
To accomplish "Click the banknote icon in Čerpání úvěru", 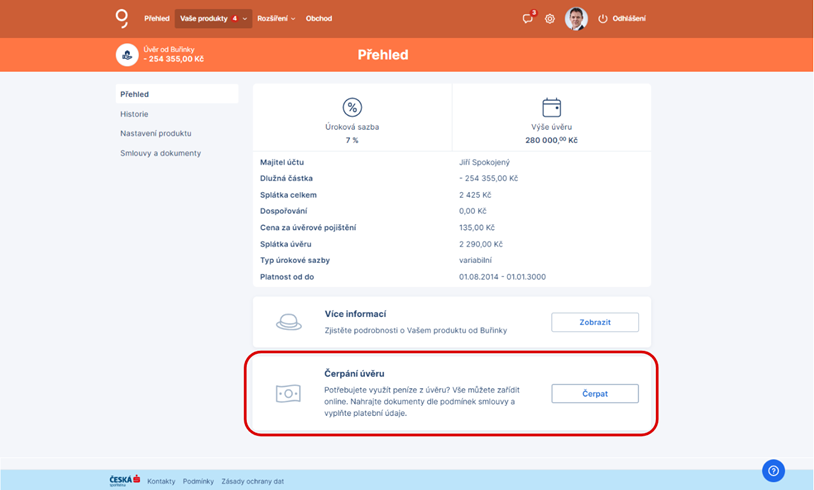I will click(x=288, y=394).
